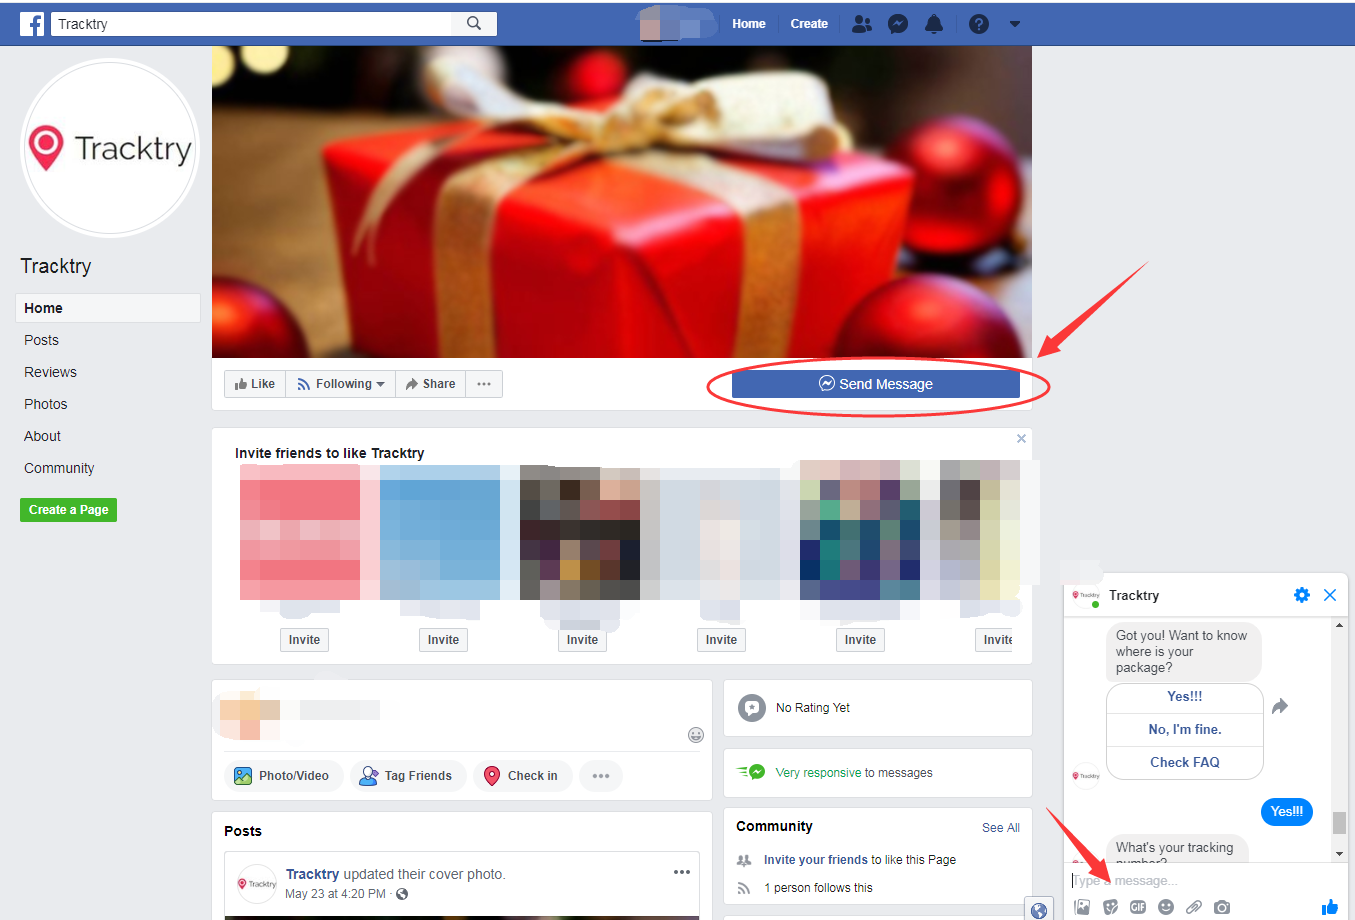Click the Send Message button

pos(876,384)
